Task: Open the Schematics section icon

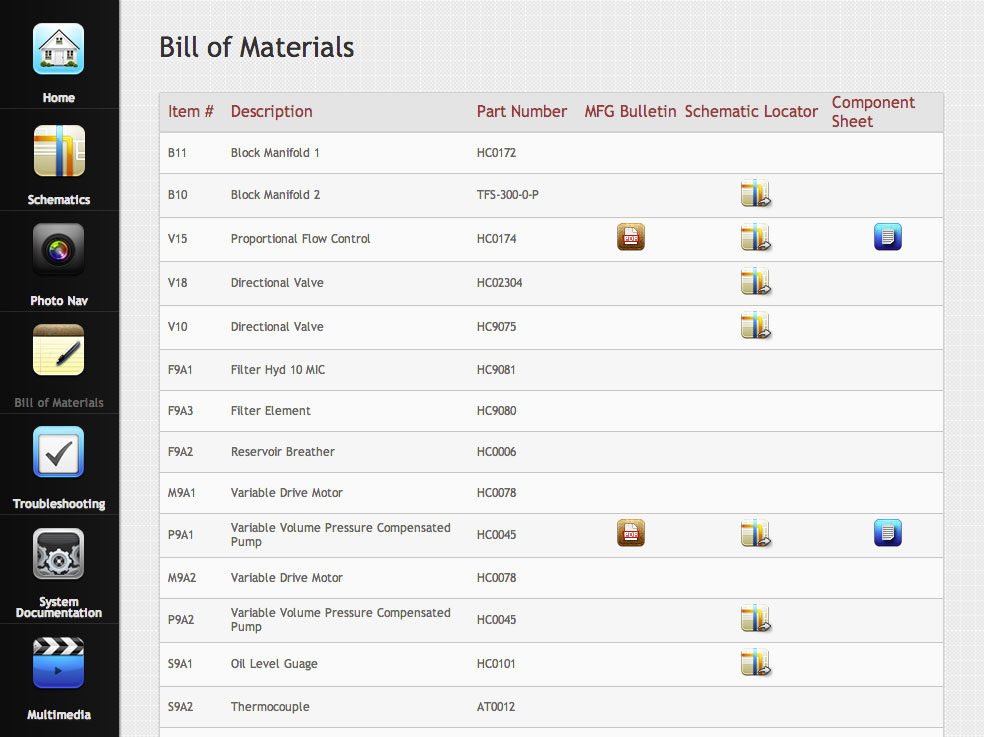Action: tap(58, 151)
